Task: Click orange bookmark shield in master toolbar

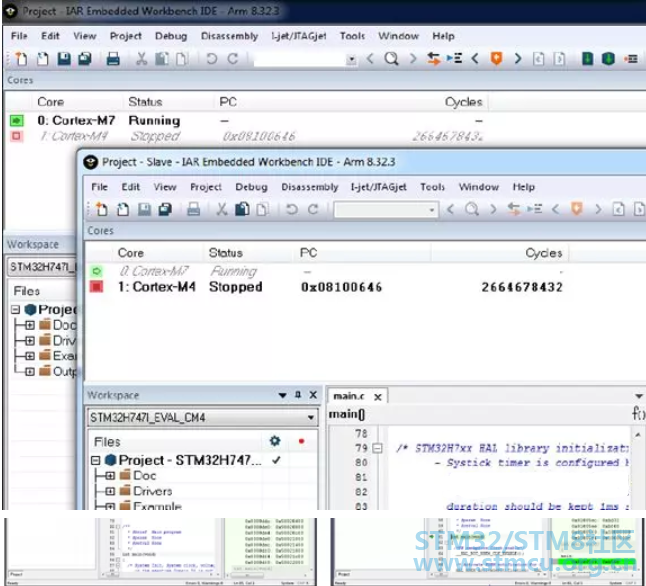Action: coord(496,59)
